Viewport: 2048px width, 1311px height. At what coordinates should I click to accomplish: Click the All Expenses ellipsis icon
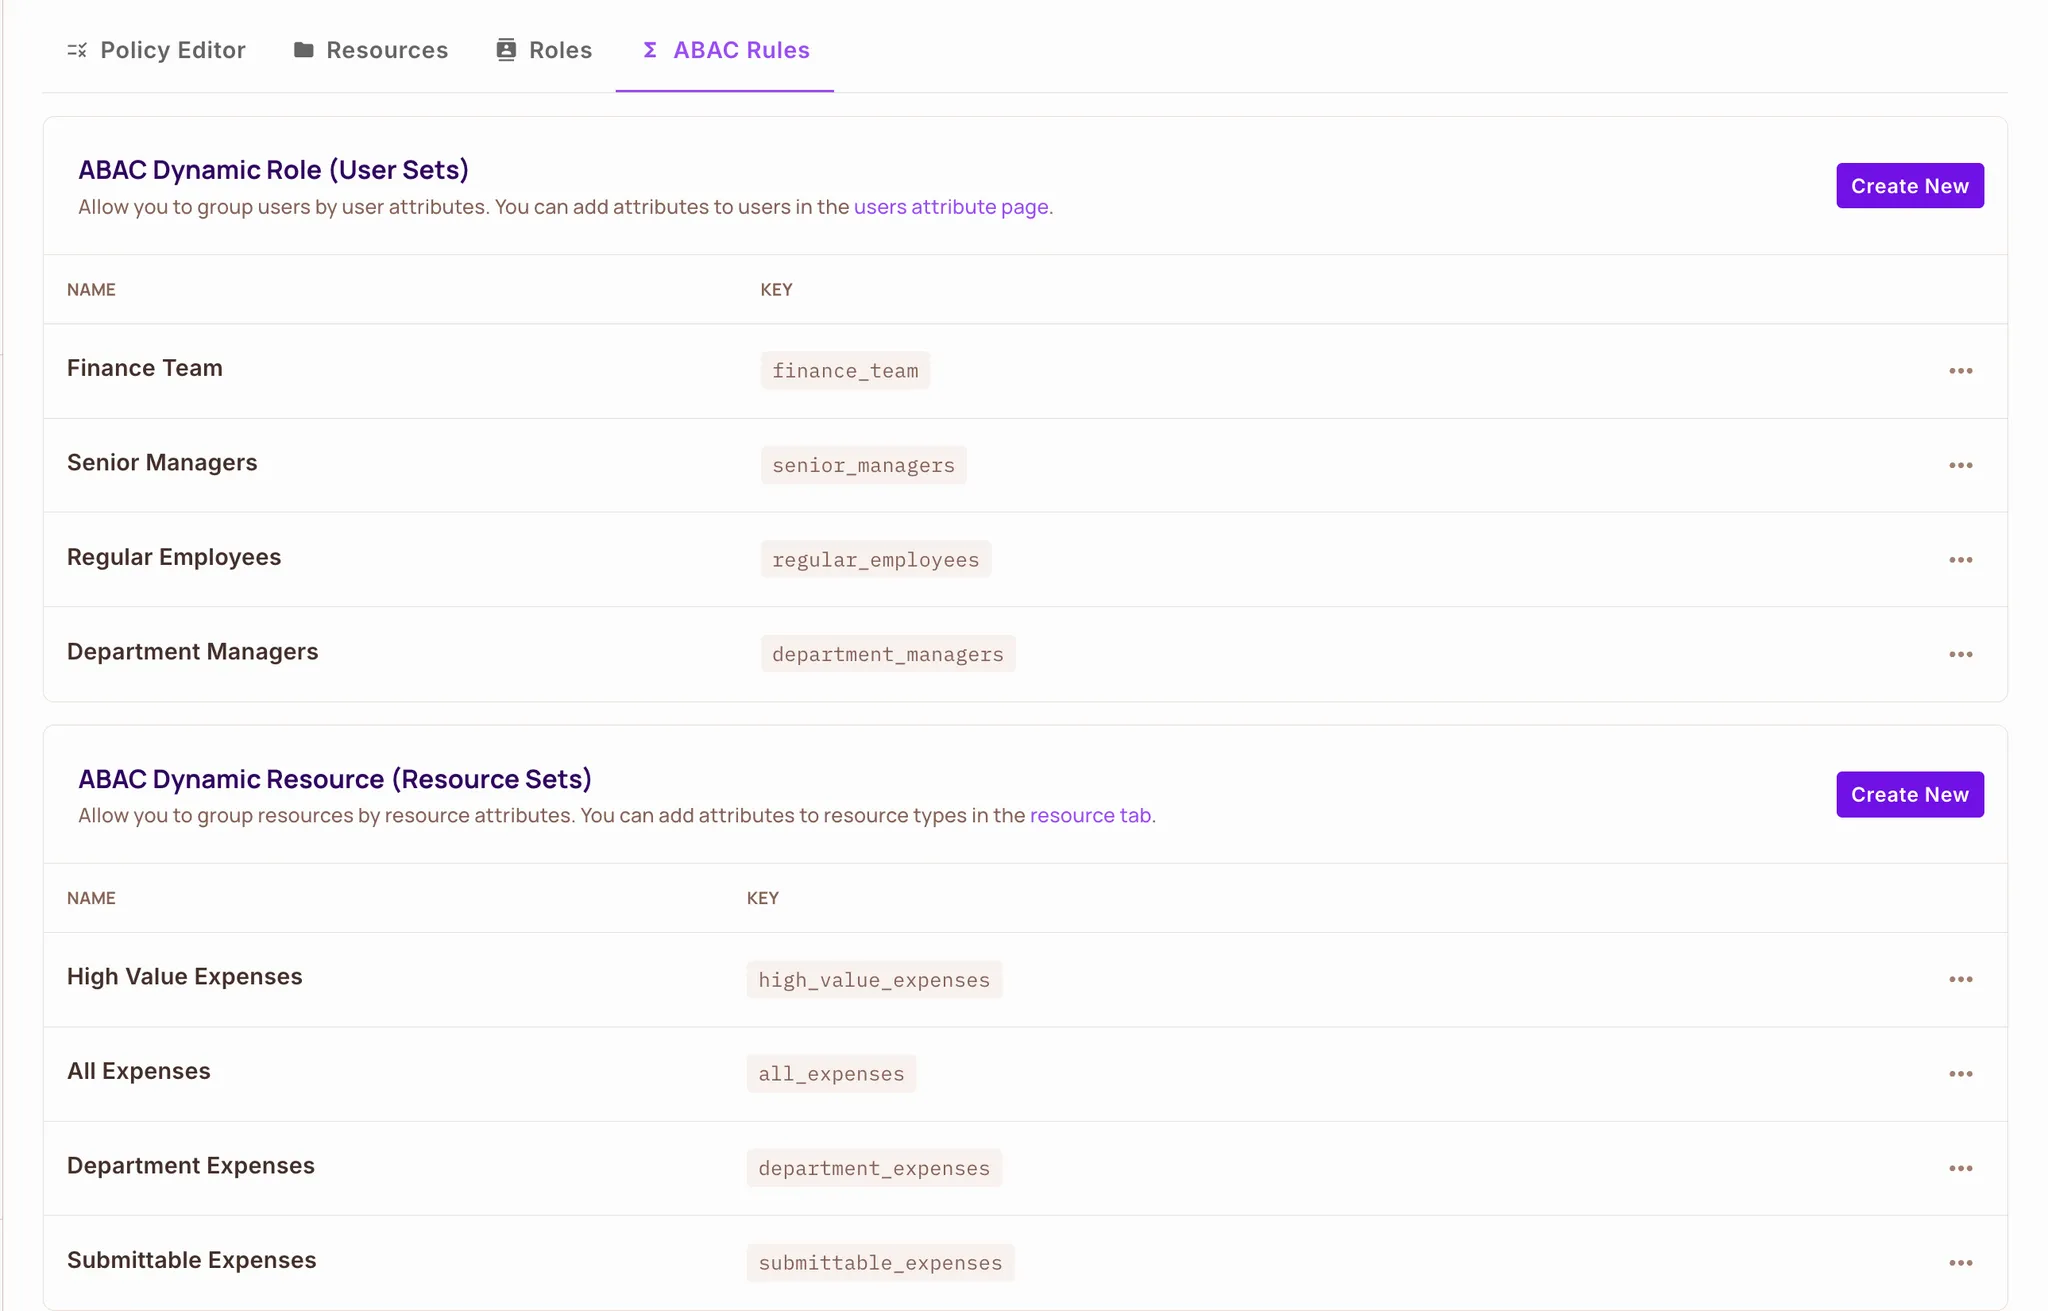[x=1960, y=1074]
